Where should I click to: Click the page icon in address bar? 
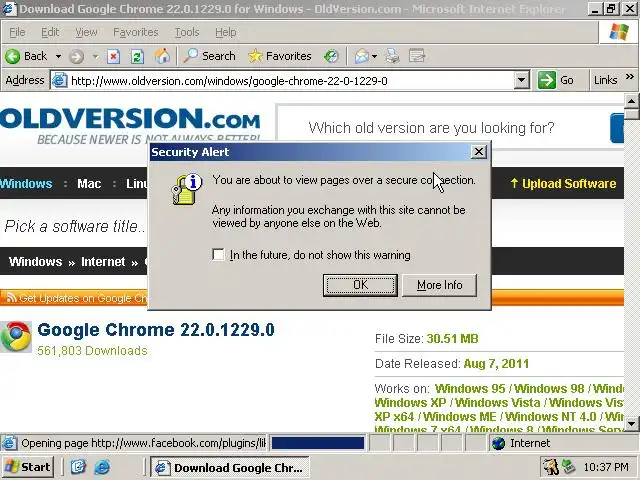(59, 80)
